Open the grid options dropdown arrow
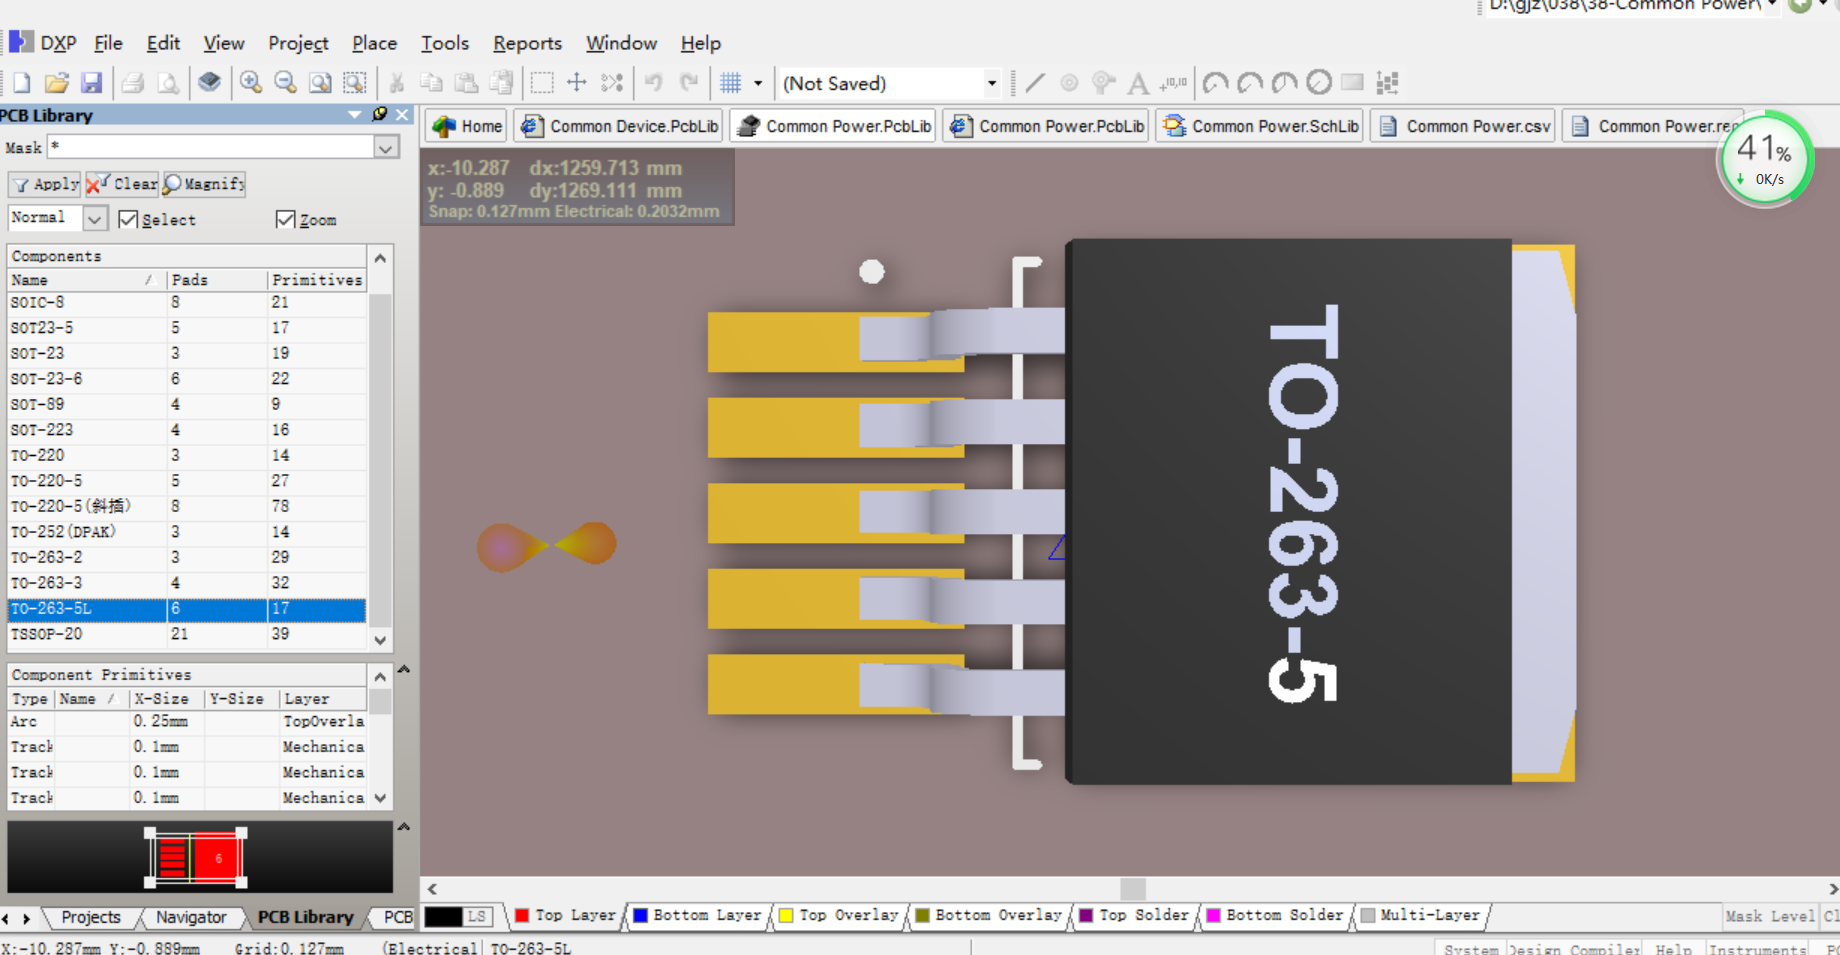The height and width of the screenshot is (955, 1840). pos(758,83)
